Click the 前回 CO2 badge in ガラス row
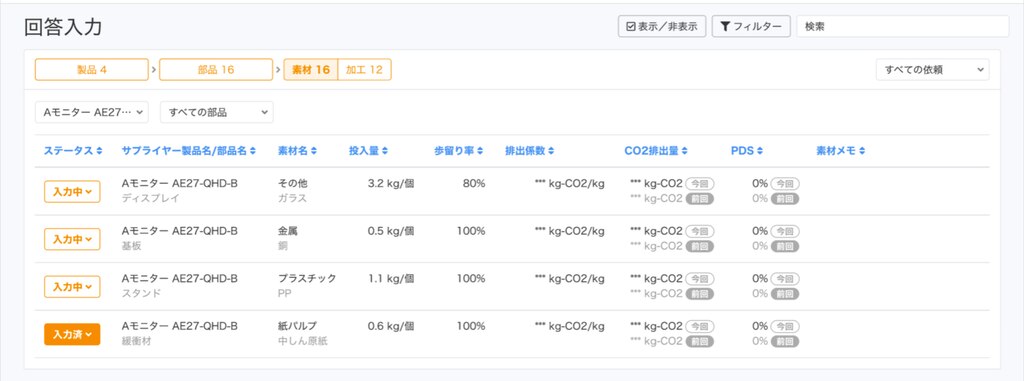The image size is (1024, 381). pyautogui.click(x=699, y=199)
